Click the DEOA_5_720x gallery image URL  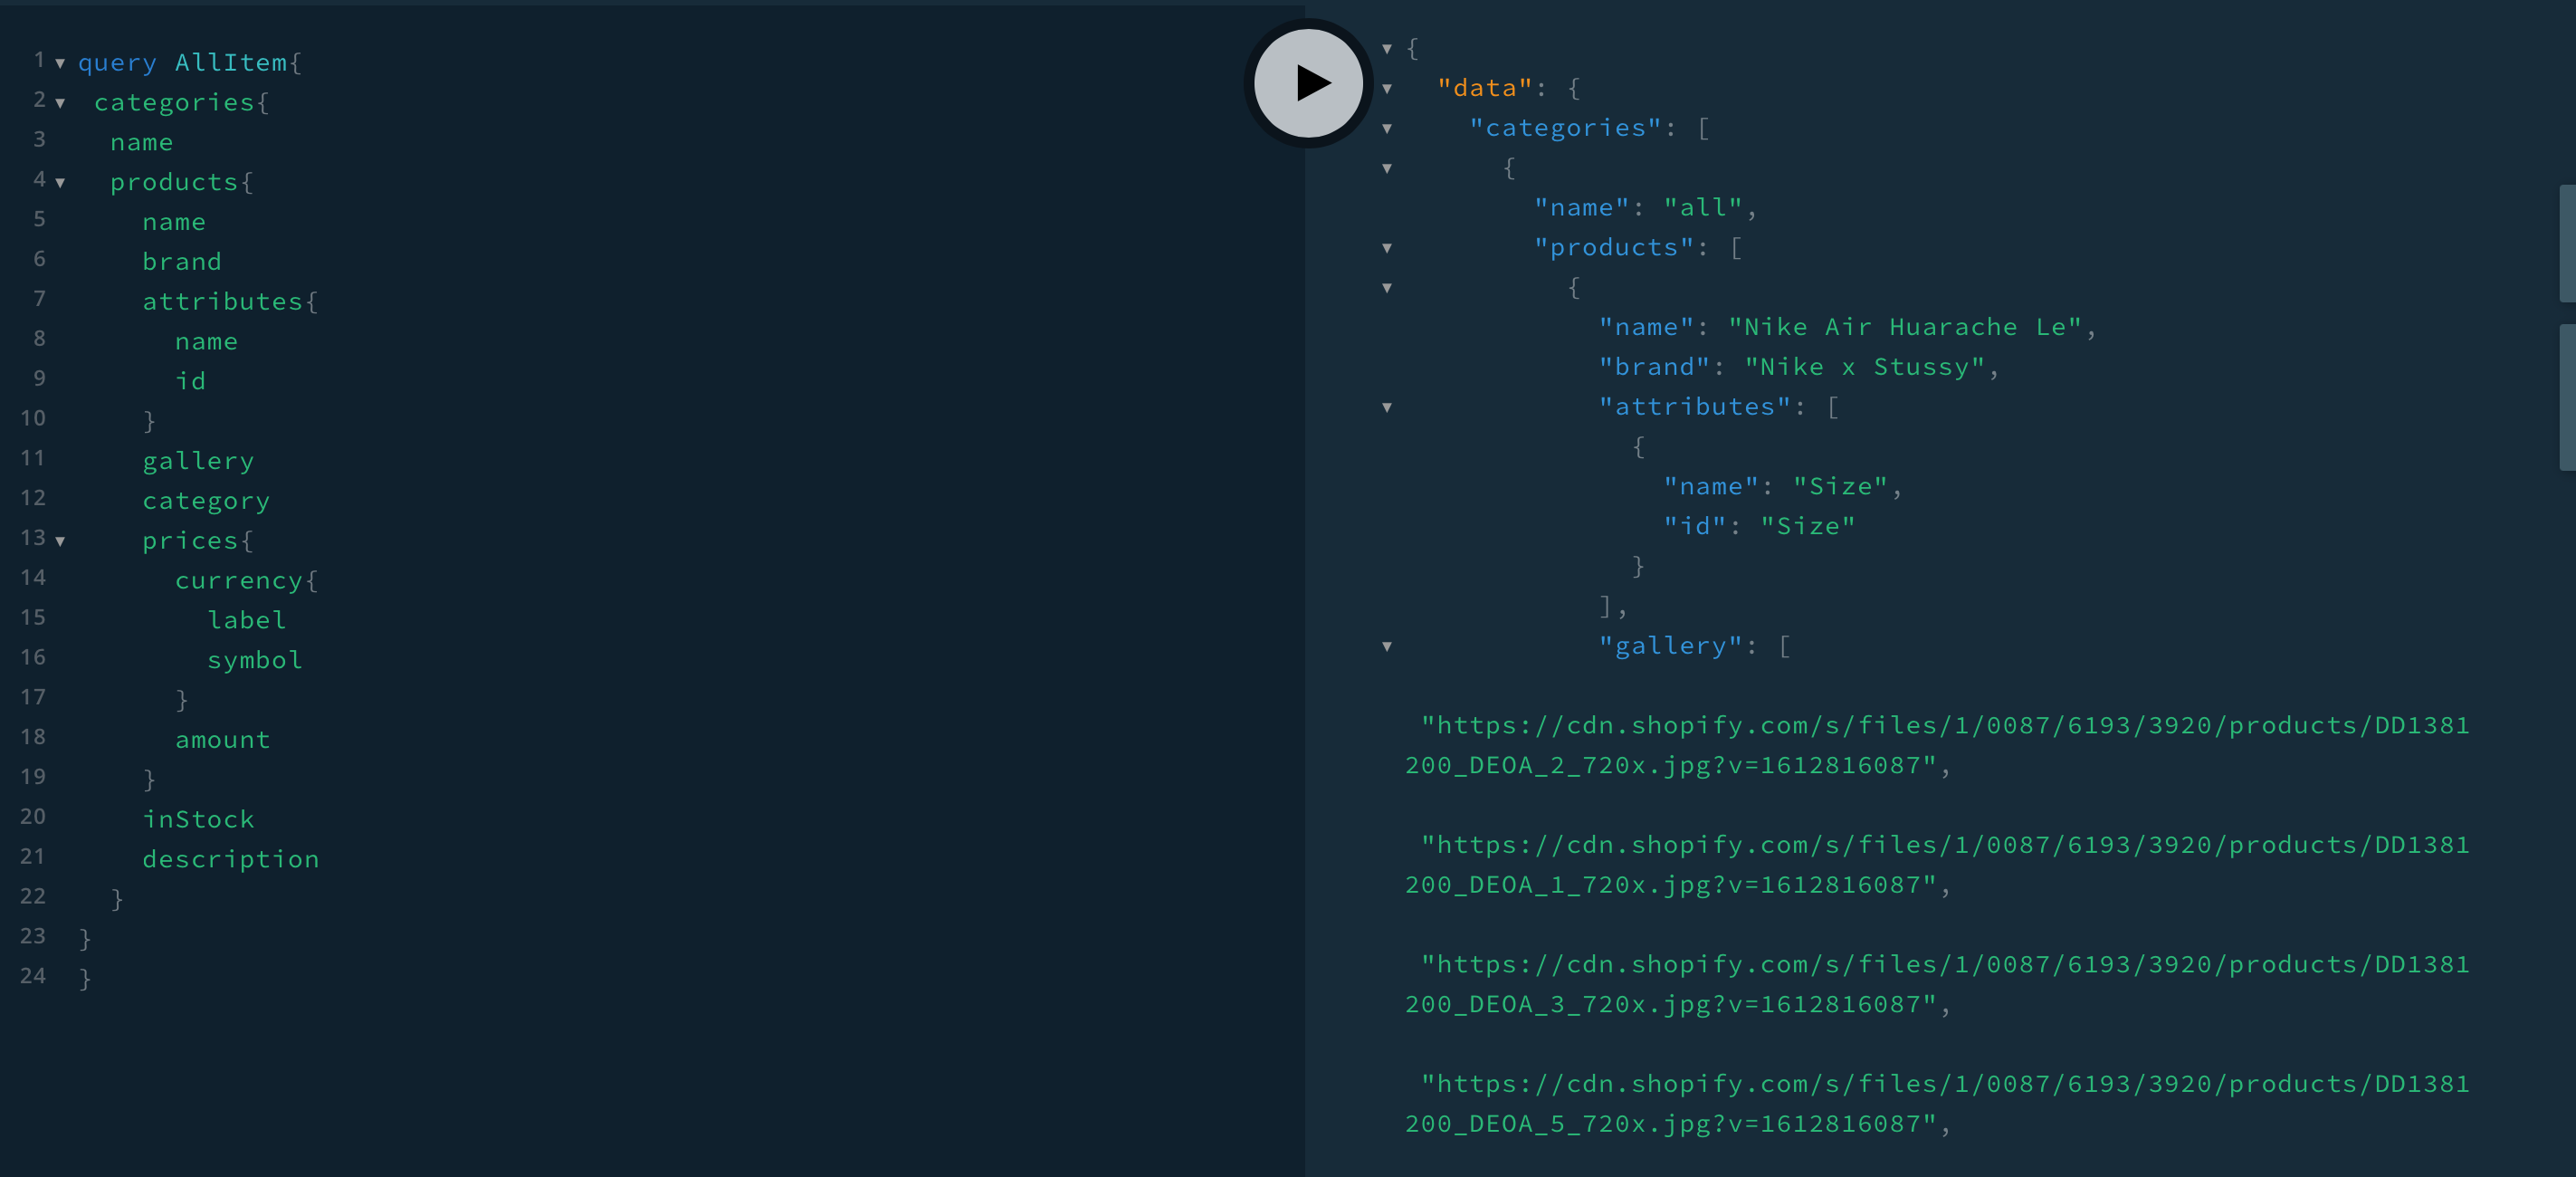pyautogui.click(x=1937, y=1104)
